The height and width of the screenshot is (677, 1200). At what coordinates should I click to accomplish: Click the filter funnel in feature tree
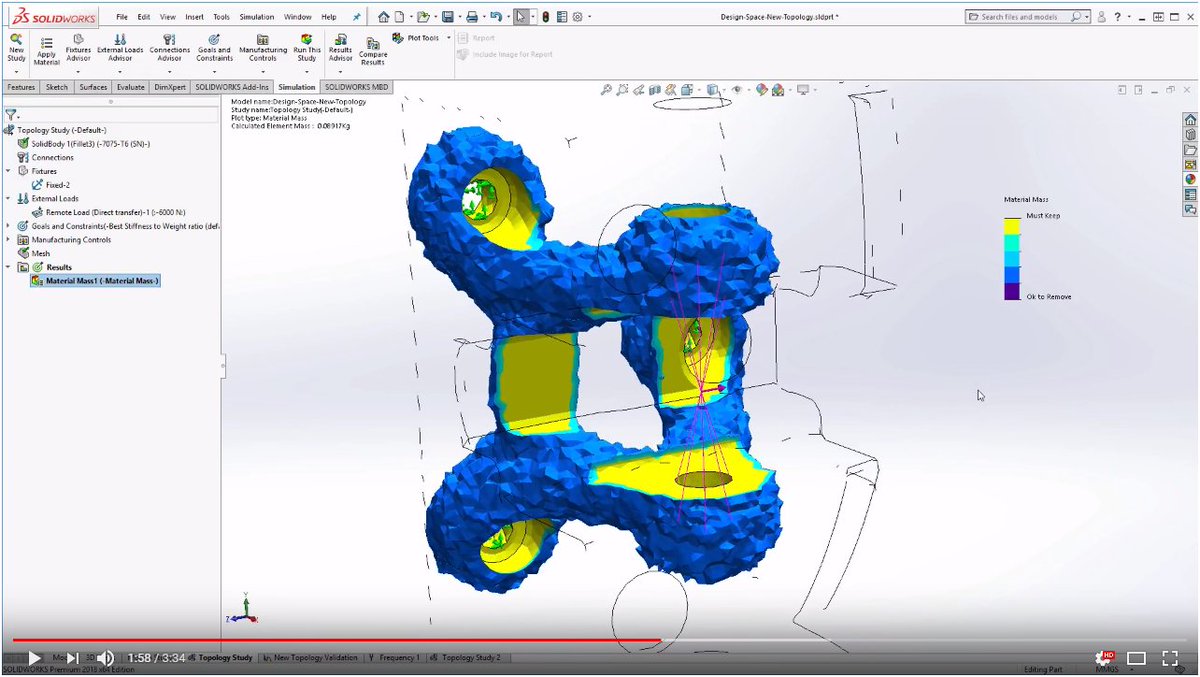tap(10, 115)
